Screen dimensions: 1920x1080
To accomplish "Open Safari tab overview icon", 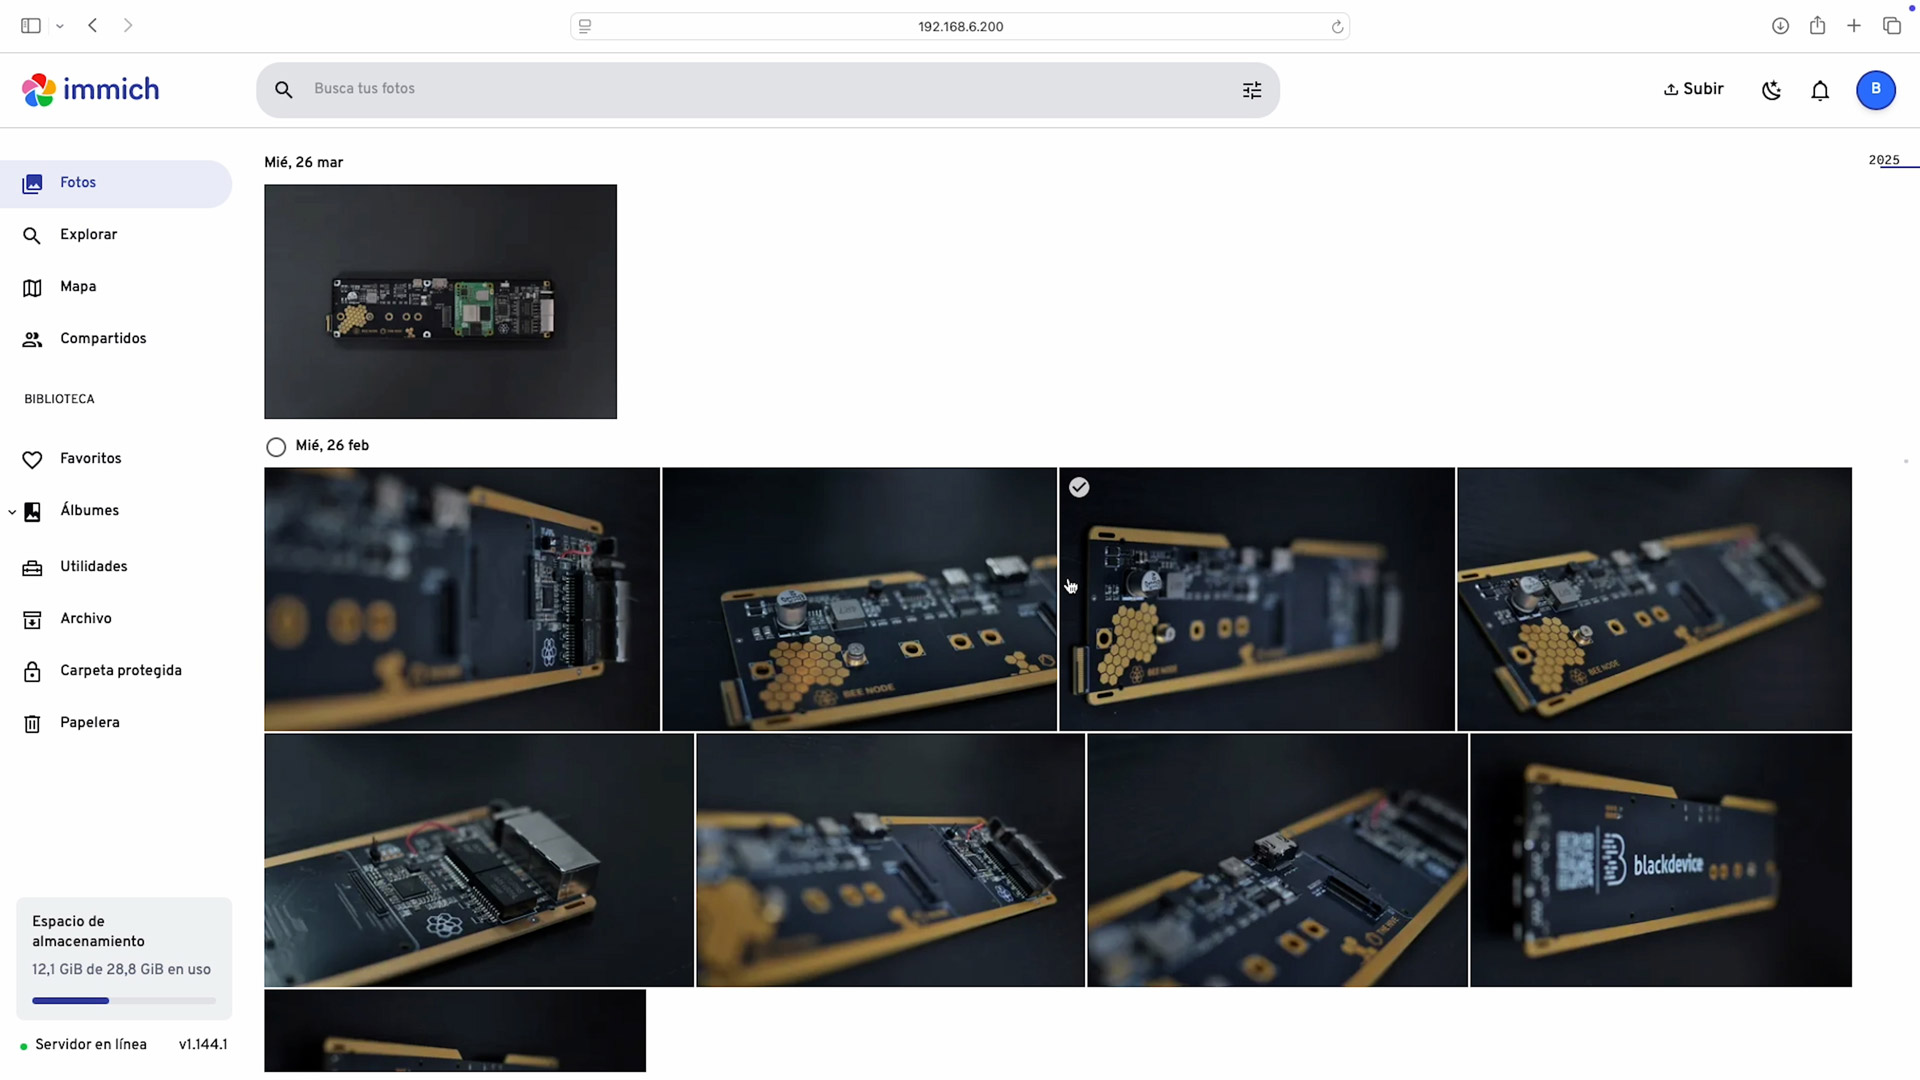I will (x=1891, y=26).
